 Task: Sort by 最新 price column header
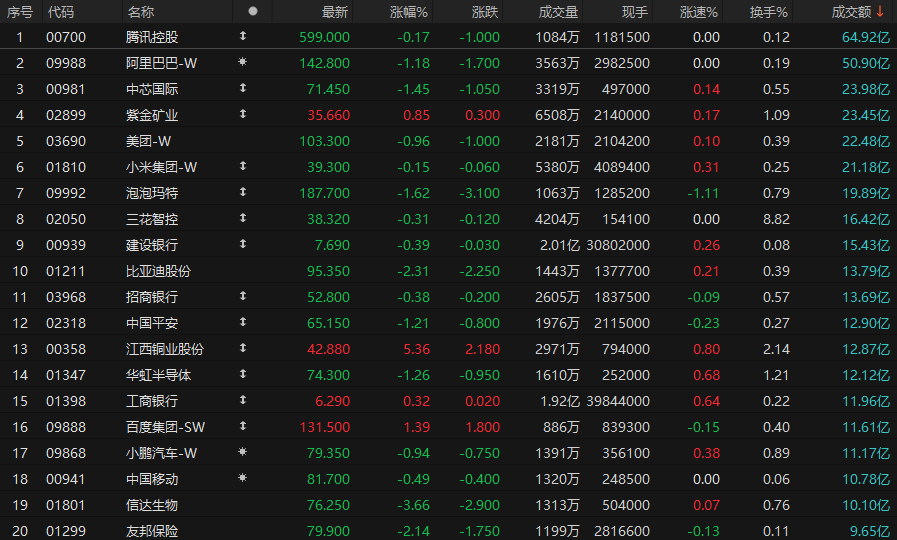click(x=335, y=12)
